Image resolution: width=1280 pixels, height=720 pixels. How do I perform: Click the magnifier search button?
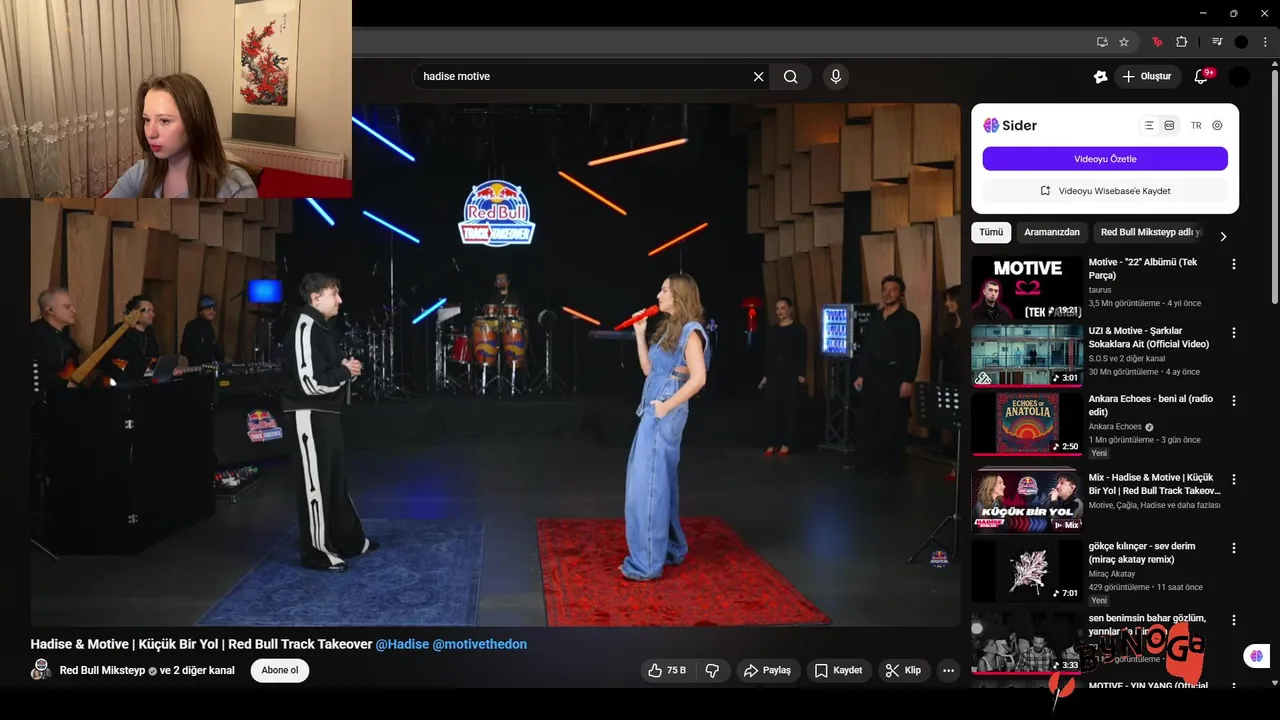point(791,76)
